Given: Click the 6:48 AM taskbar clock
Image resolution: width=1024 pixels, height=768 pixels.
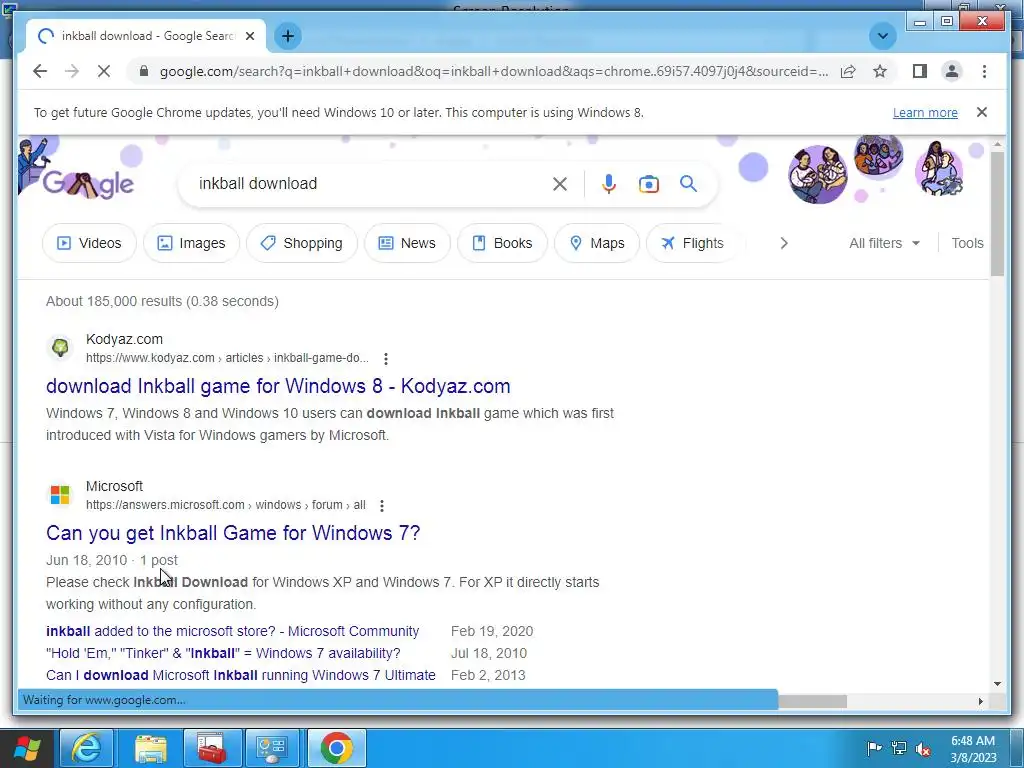Looking at the screenshot, I should 973,748.
